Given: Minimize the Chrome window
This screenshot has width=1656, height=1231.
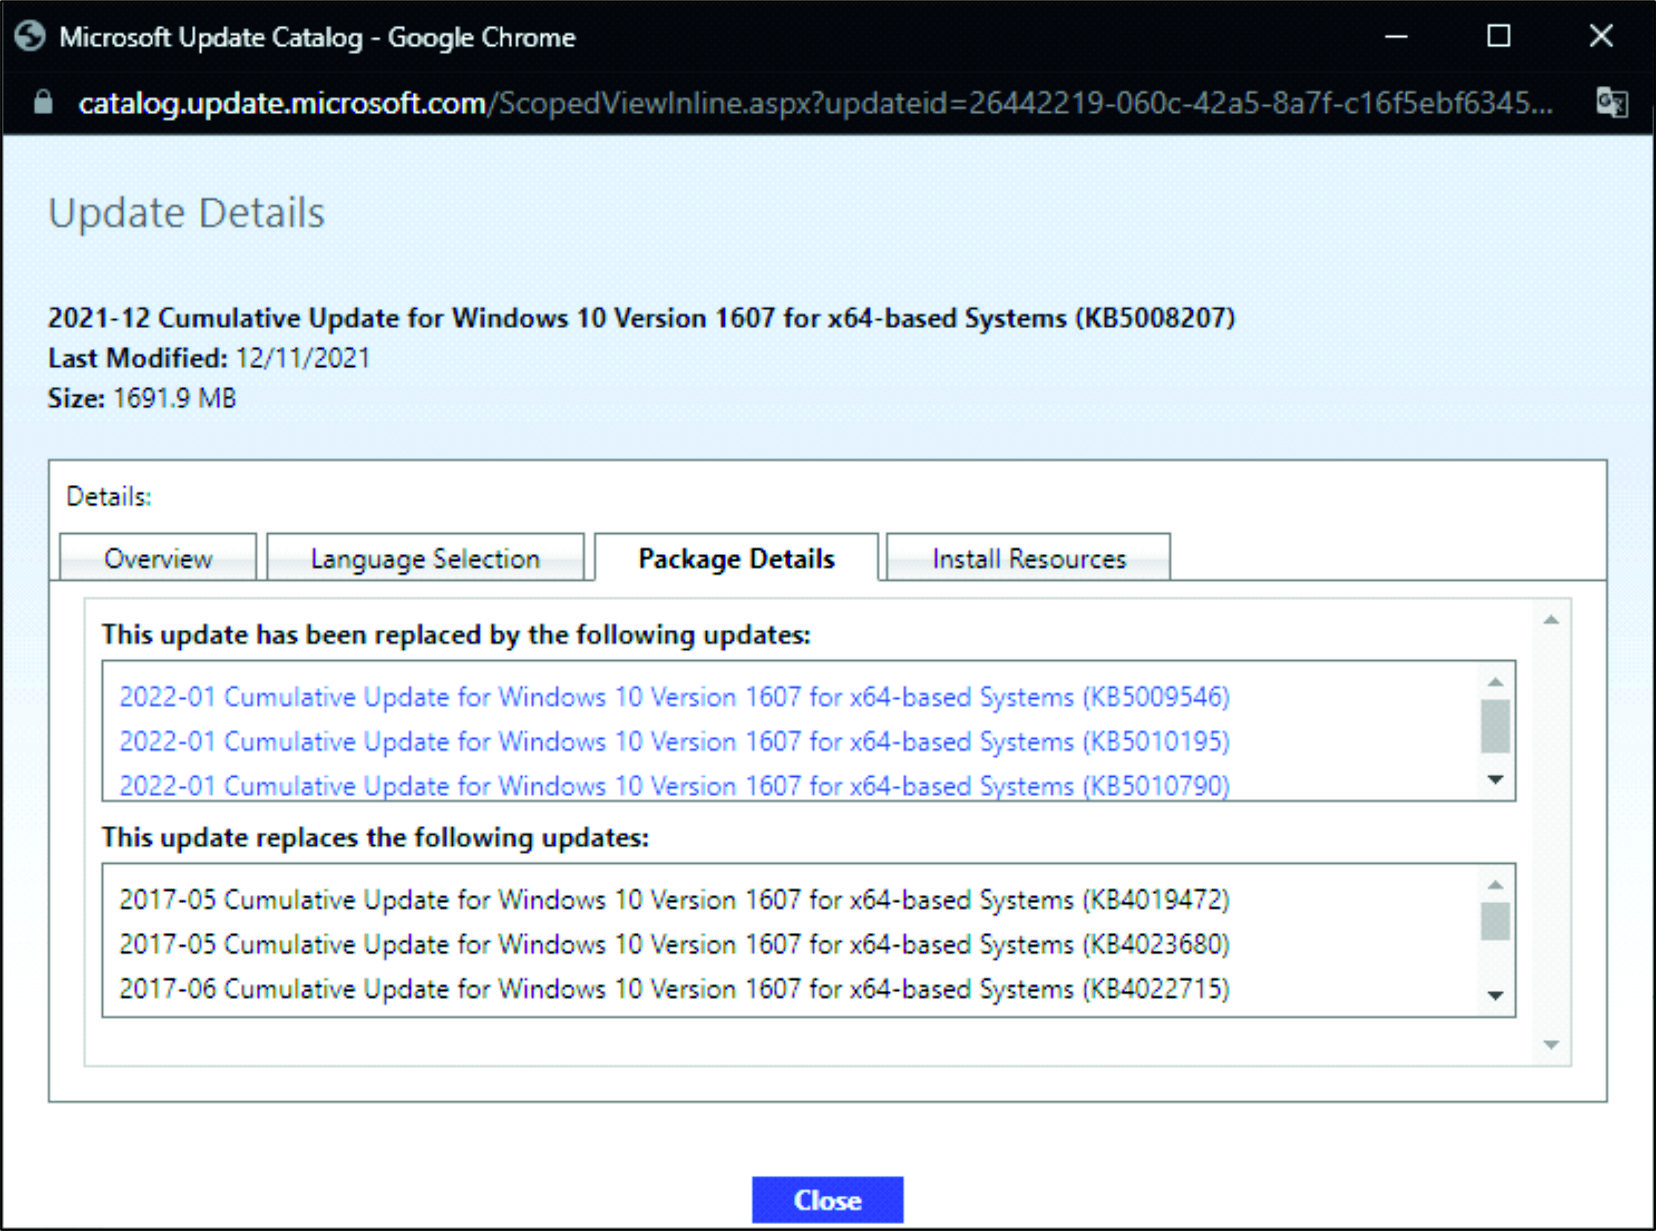Looking at the screenshot, I should pos(1396,37).
